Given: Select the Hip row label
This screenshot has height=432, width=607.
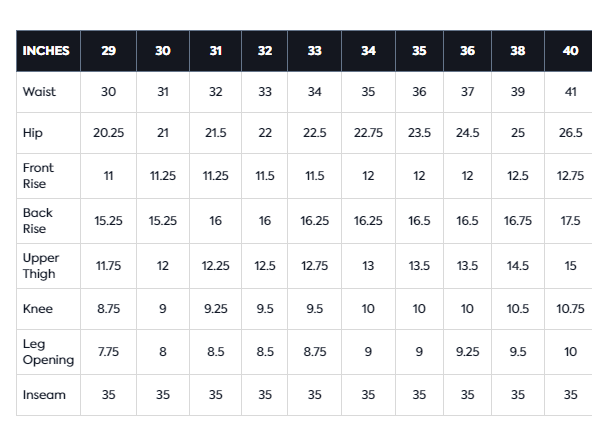Looking at the screenshot, I should [x=32, y=133].
